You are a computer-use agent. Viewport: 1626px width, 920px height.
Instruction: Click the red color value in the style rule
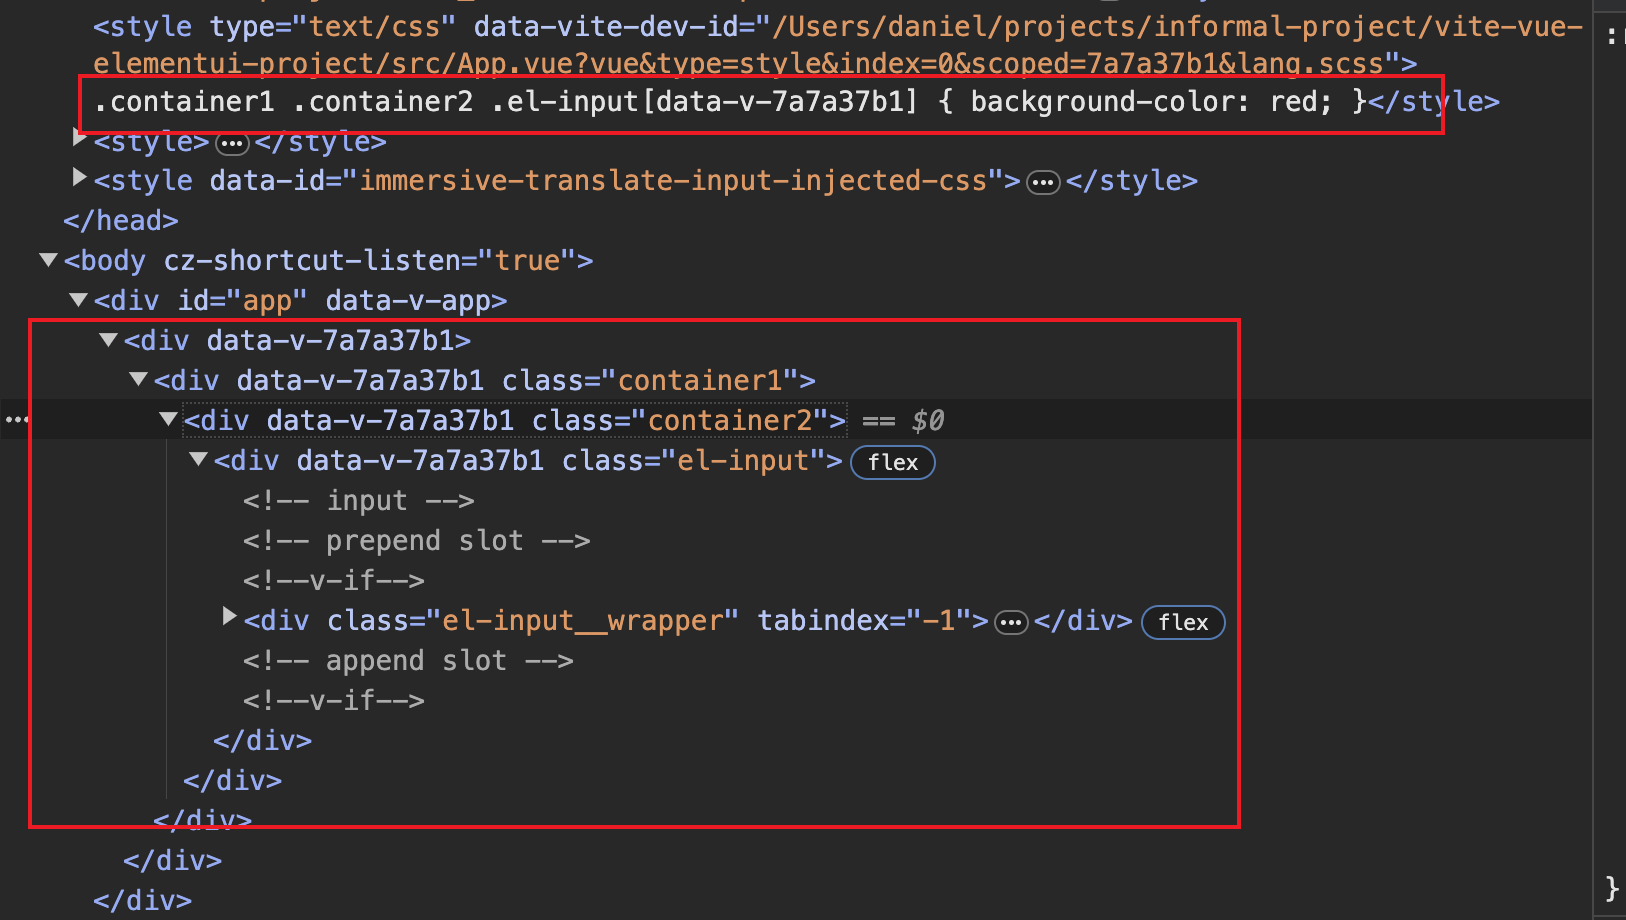tap(1295, 101)
